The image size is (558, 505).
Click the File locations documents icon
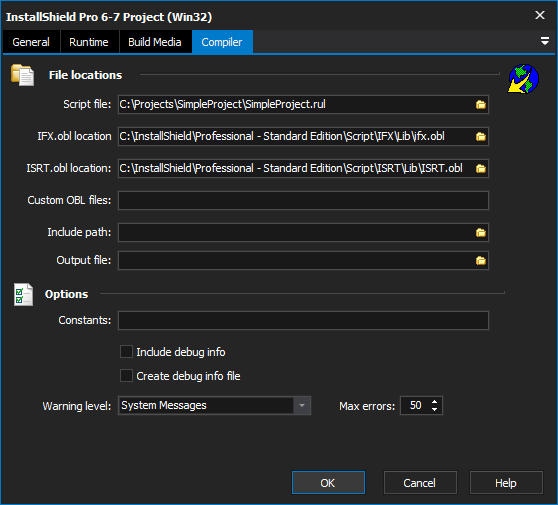(x=23, y=75)
